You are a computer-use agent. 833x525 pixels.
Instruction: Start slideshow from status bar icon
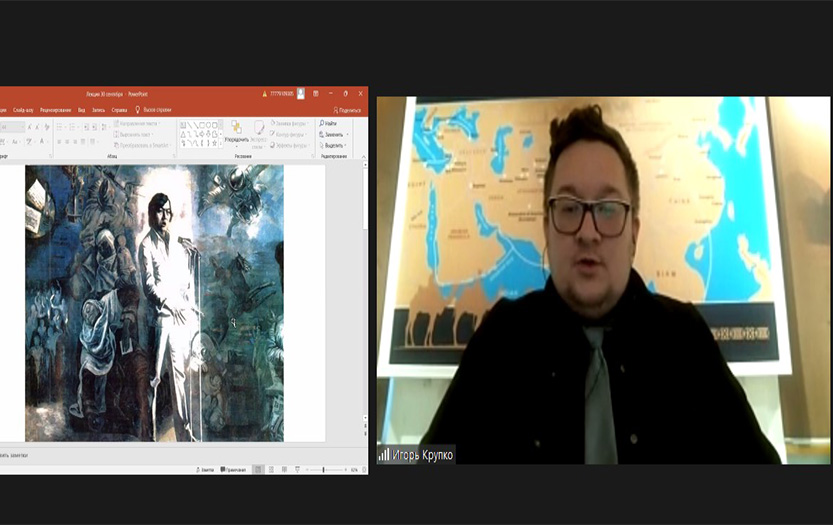point(297,469)
